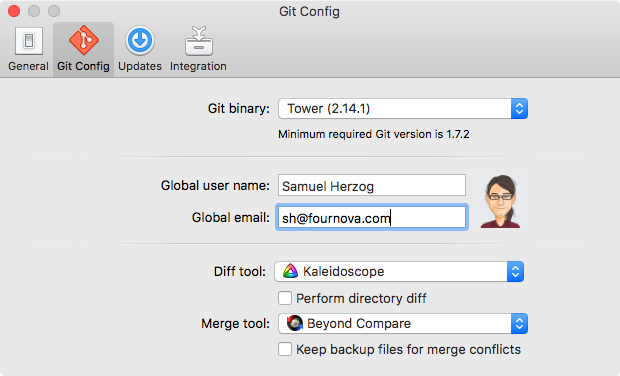Select the Git Config diamond icon
The image size is (620, 376).
(x=83, y=40)
